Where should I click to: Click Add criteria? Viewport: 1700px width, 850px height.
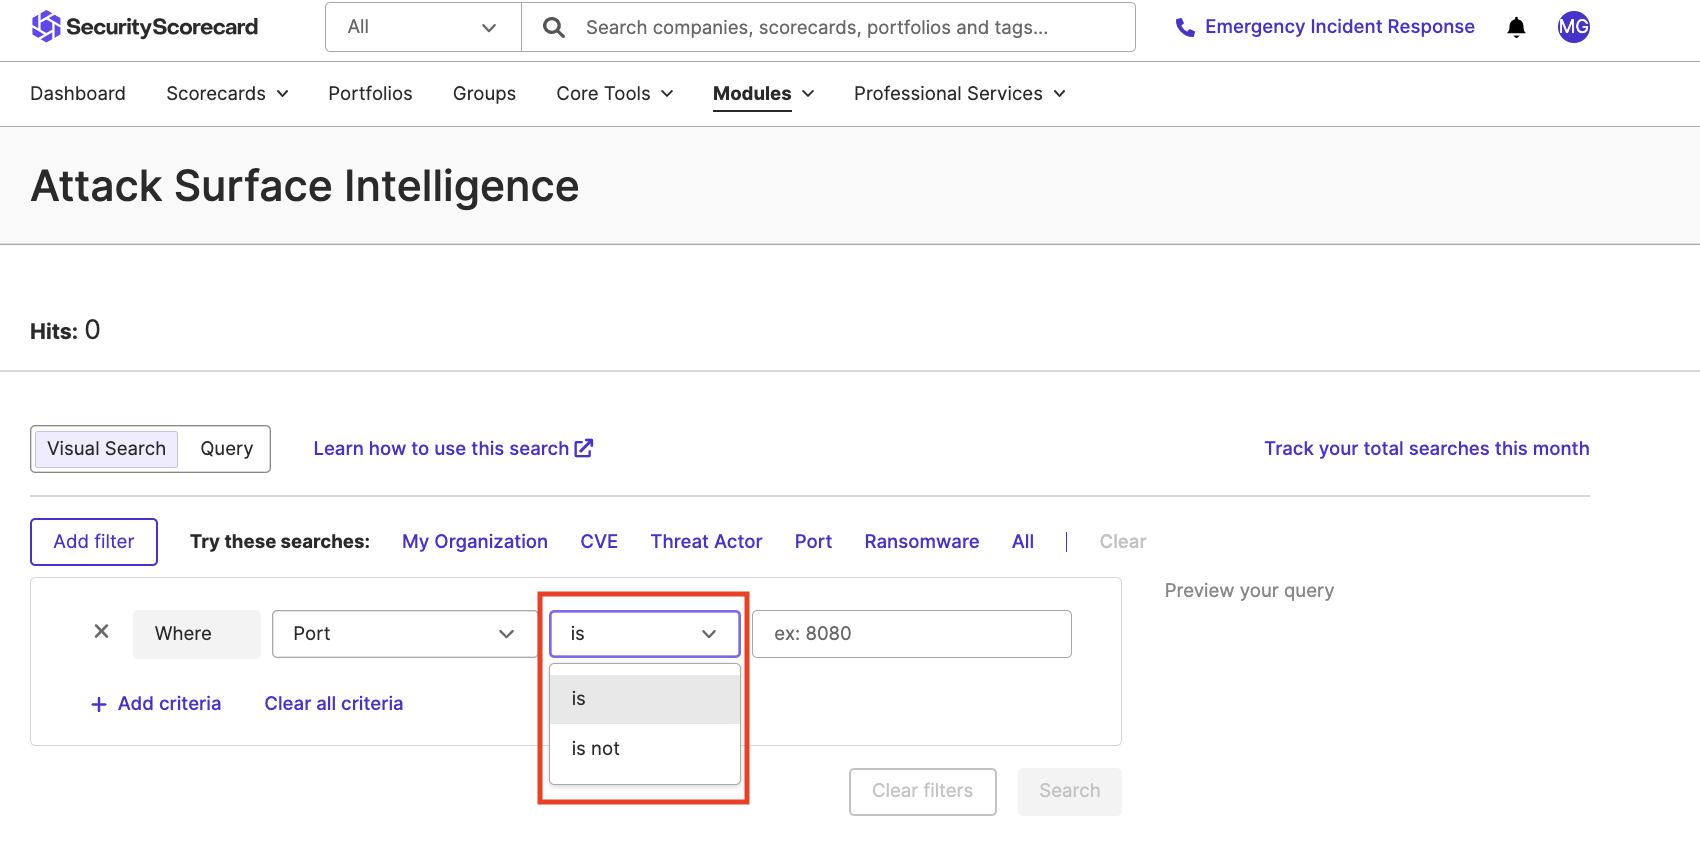click(156, 704)
